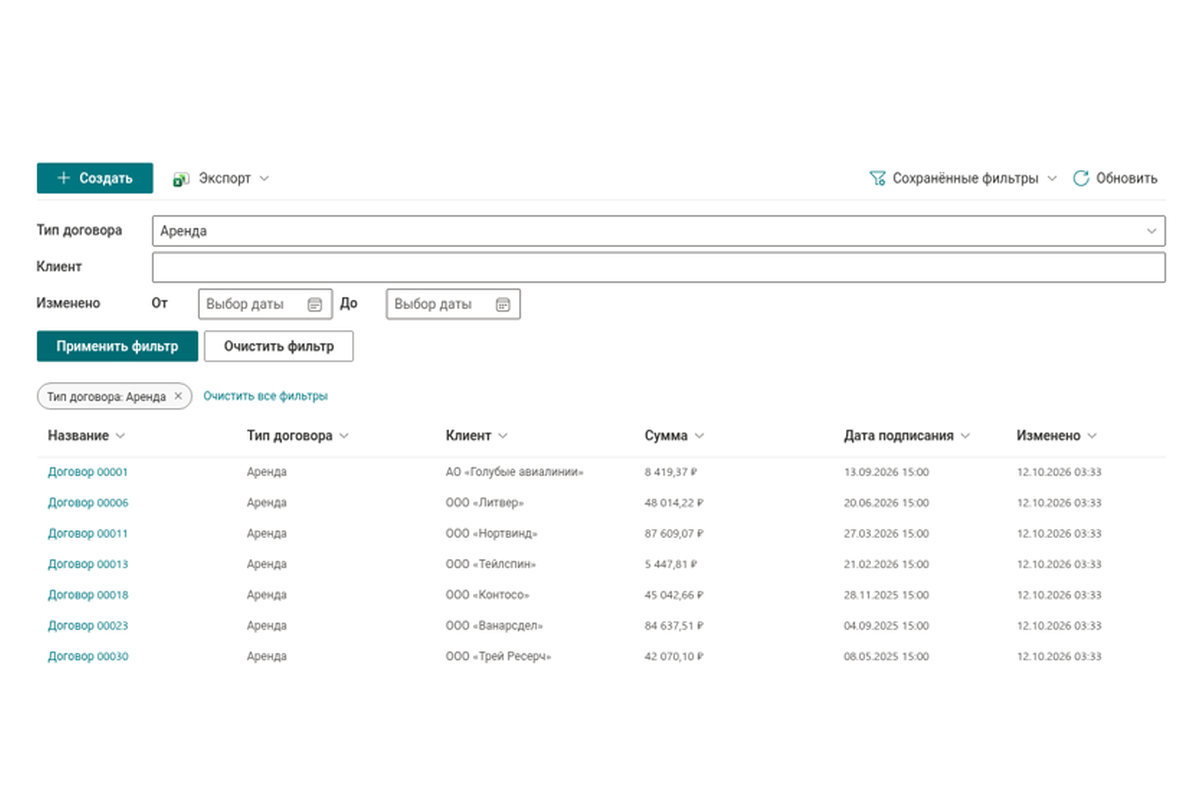The height and width of the screenshot is (800, 1200).
Task: Open the Название column header menu
Action: pyautogui.click(x=120, y=436)
